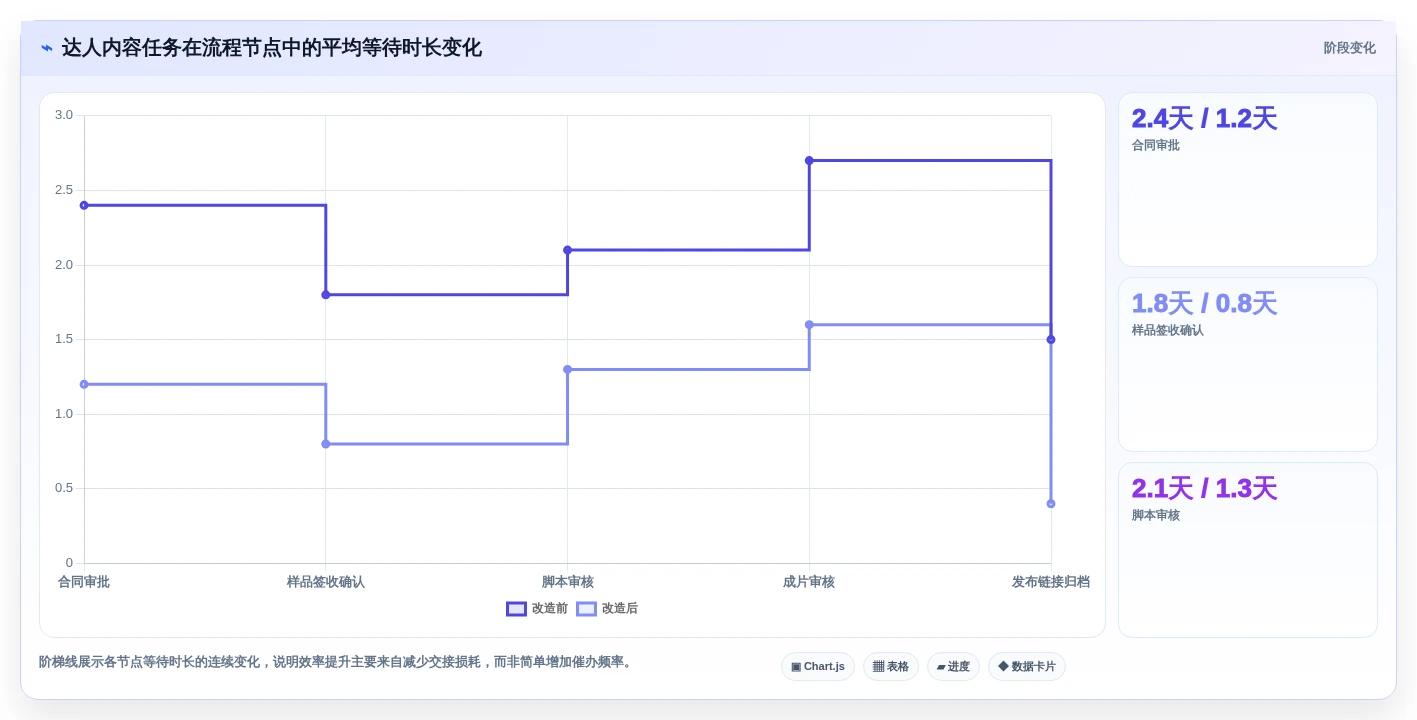Click the 改造后 legend color box
The image size is (1417, 720).
[x=586, y=608]
